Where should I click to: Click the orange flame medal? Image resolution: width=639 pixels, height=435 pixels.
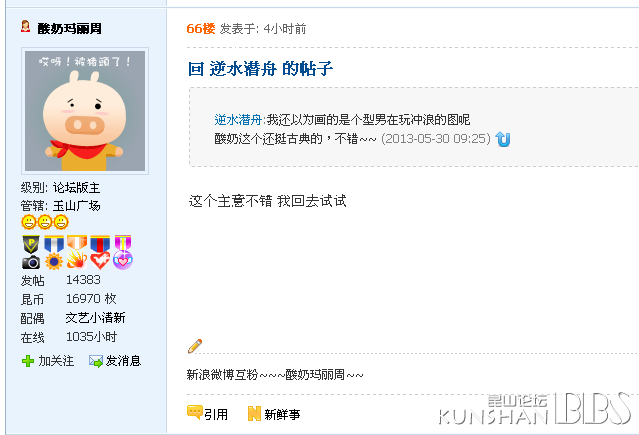coord(77,252)
